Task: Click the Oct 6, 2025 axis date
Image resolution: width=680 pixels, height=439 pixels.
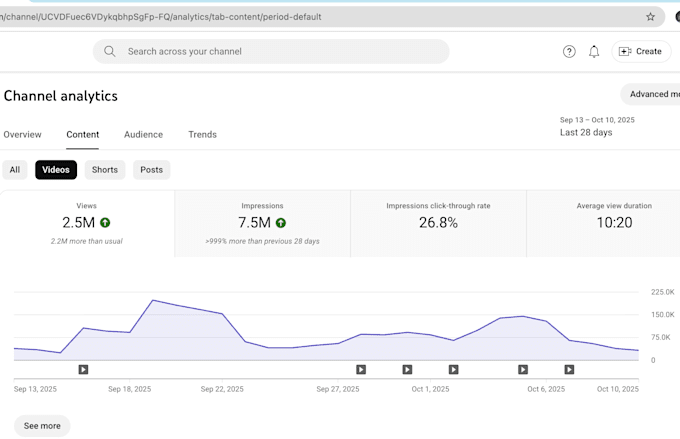Action: 546,389
